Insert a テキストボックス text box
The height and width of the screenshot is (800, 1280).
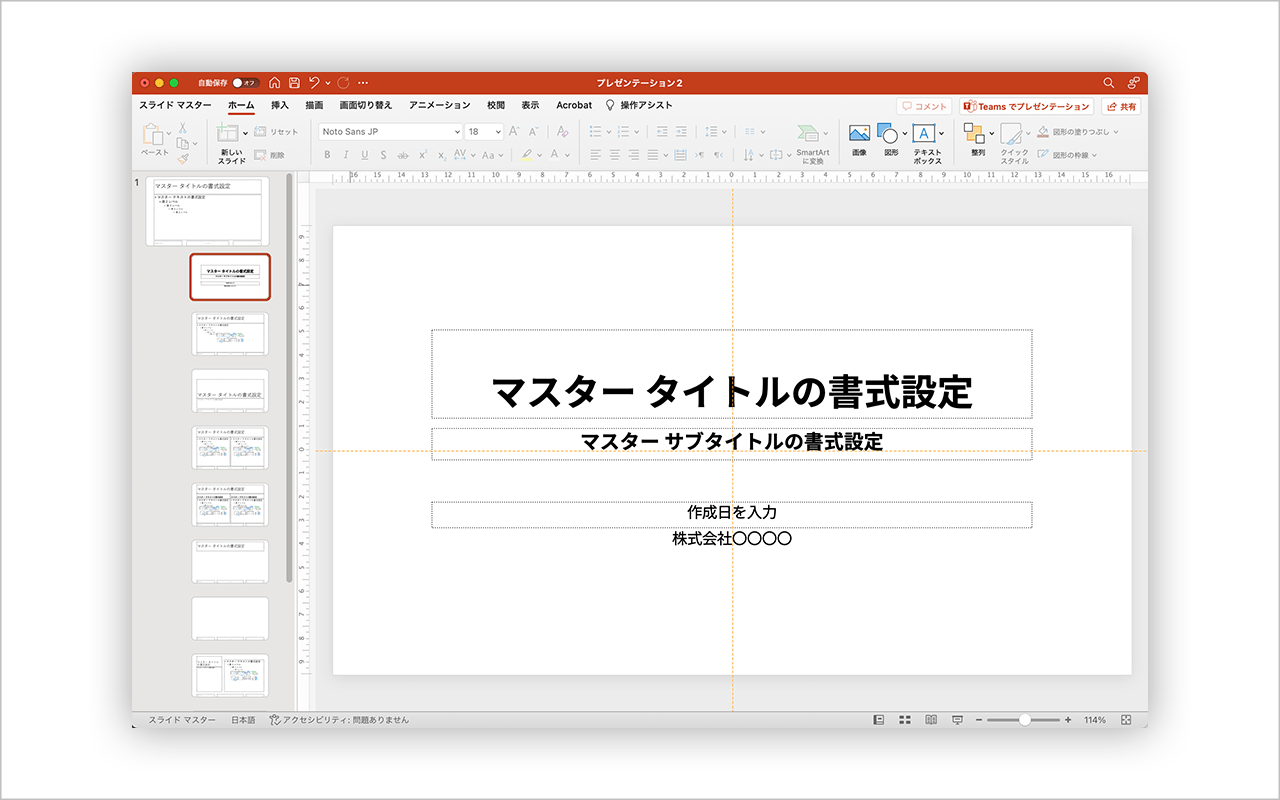click(924, 134)
